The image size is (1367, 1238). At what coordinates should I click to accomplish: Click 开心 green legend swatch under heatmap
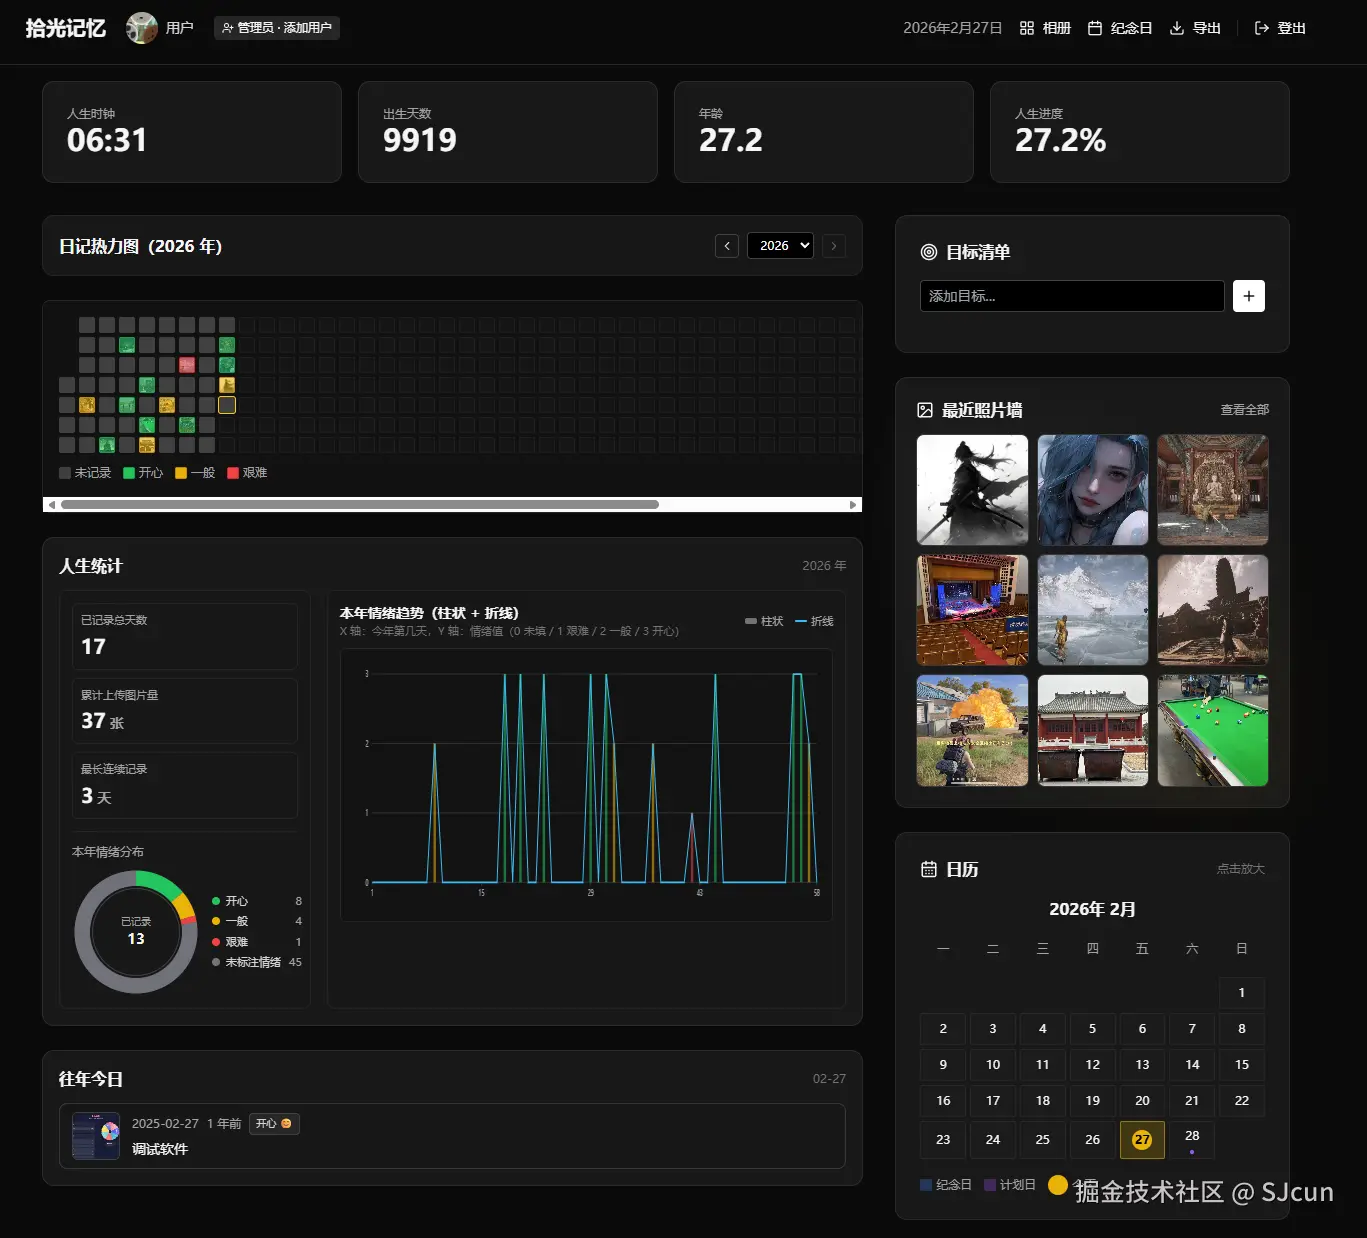tap(129, 473)
